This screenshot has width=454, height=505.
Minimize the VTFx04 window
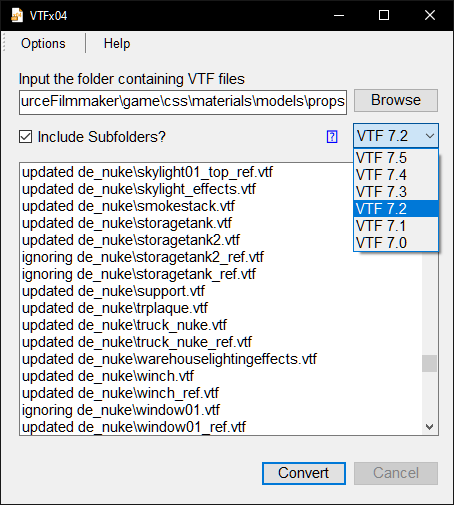pyautogui.click(x=339, y=15)
